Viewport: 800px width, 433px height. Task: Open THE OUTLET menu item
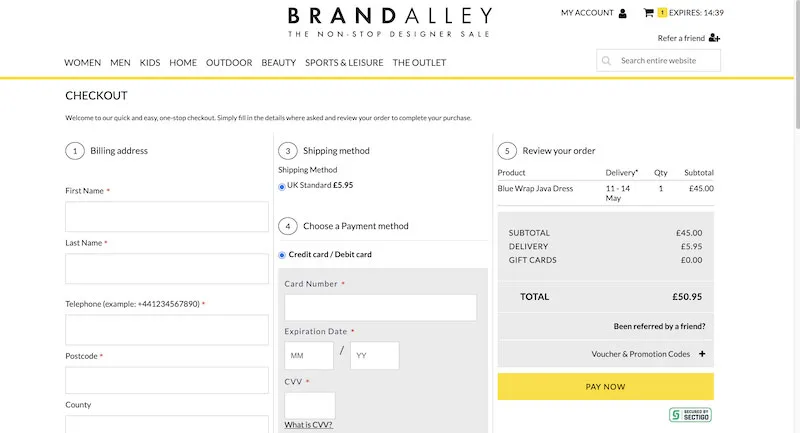click(419, 63)
